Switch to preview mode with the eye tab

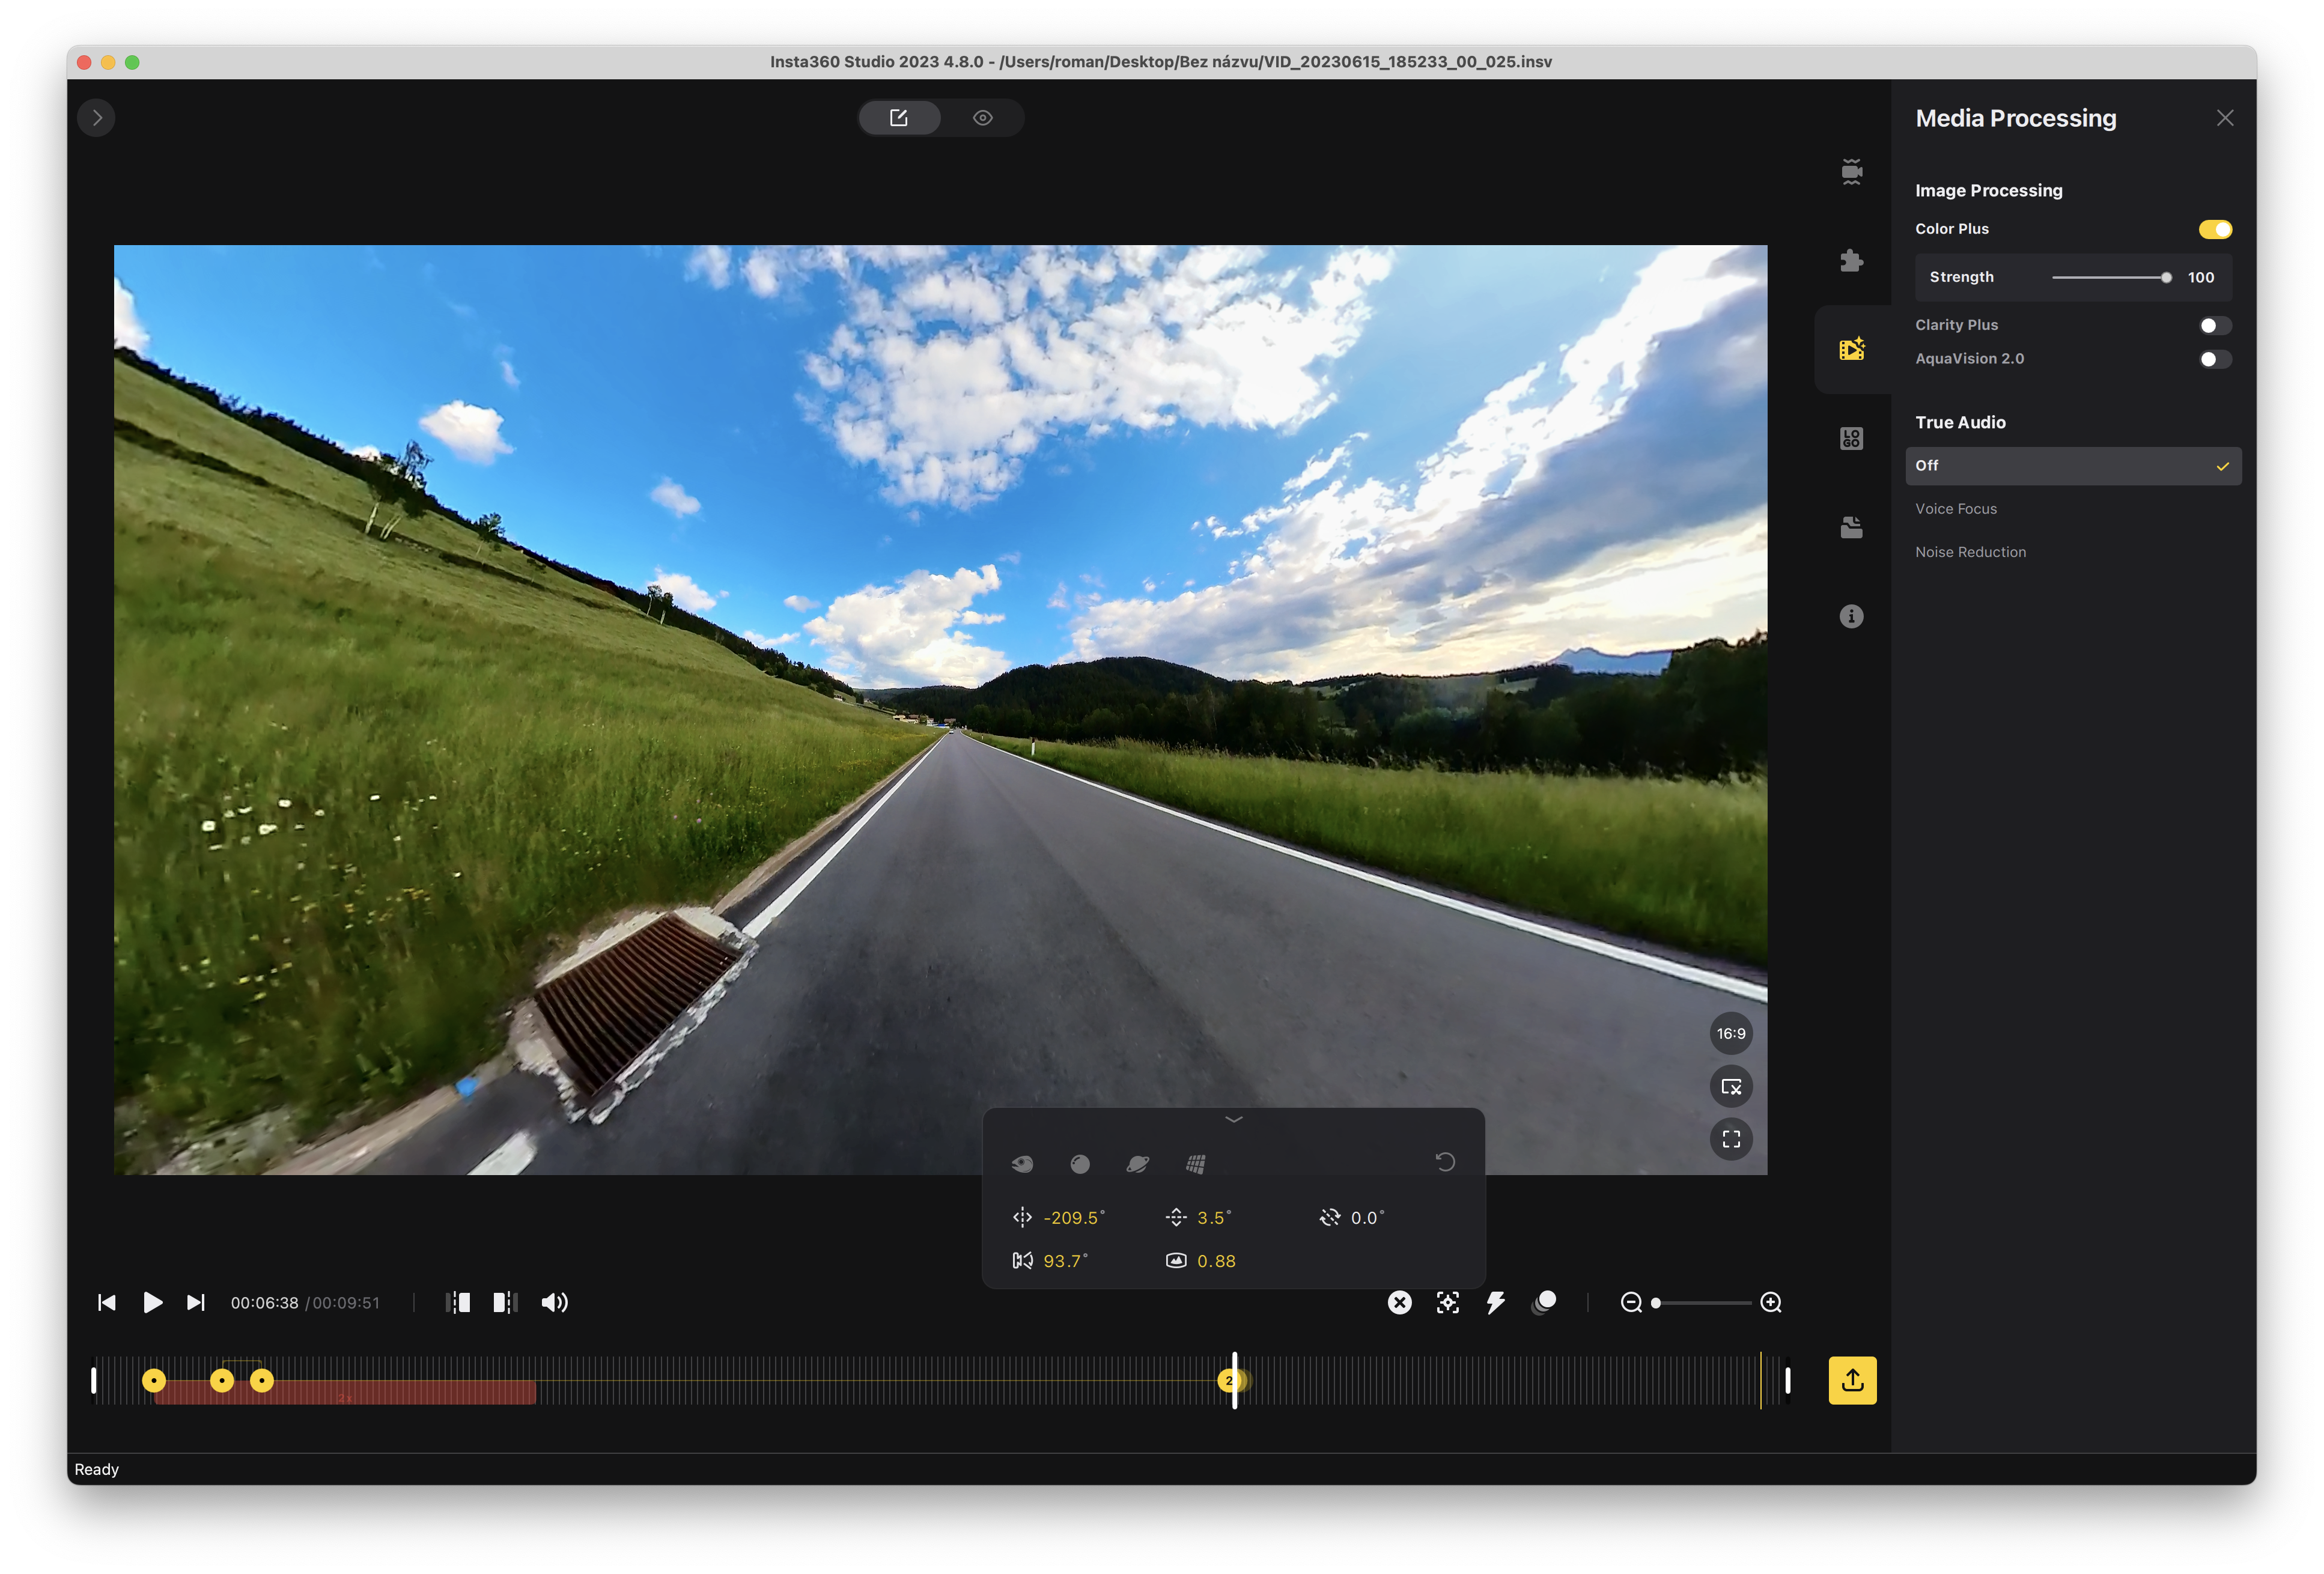(x=983, y=117)
